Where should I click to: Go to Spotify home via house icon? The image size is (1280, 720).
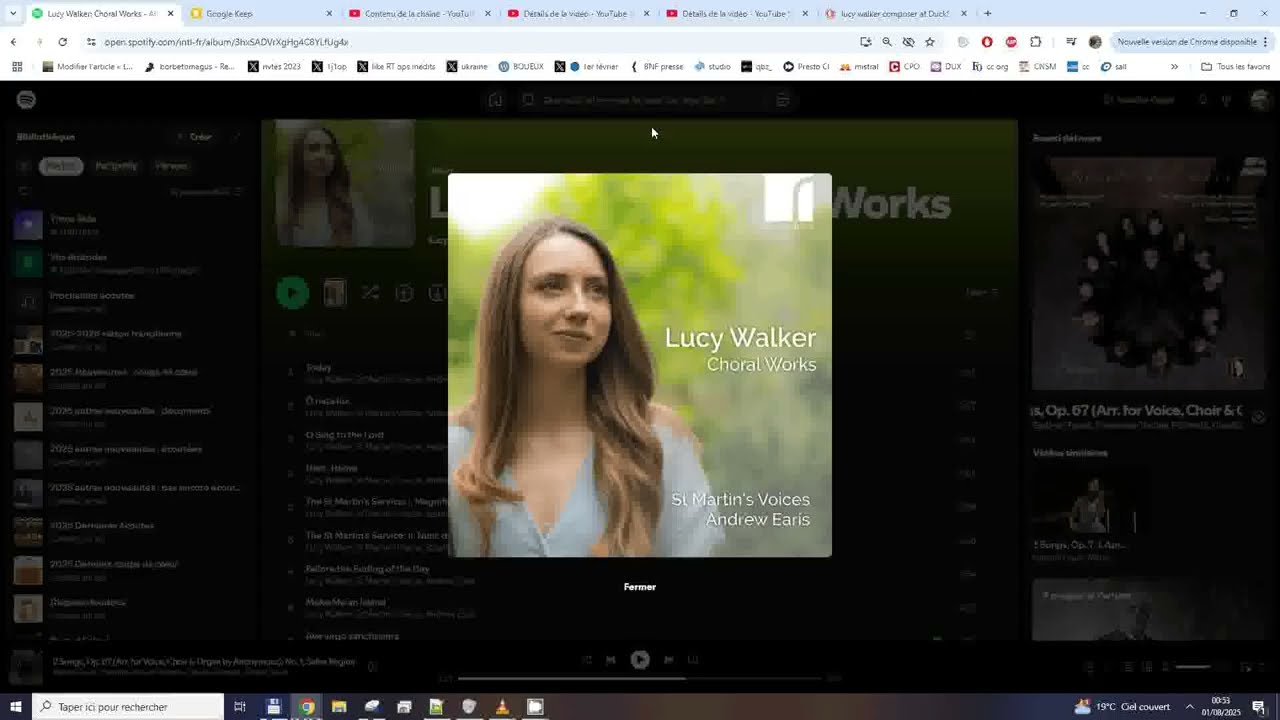click(x=495, y=100)
